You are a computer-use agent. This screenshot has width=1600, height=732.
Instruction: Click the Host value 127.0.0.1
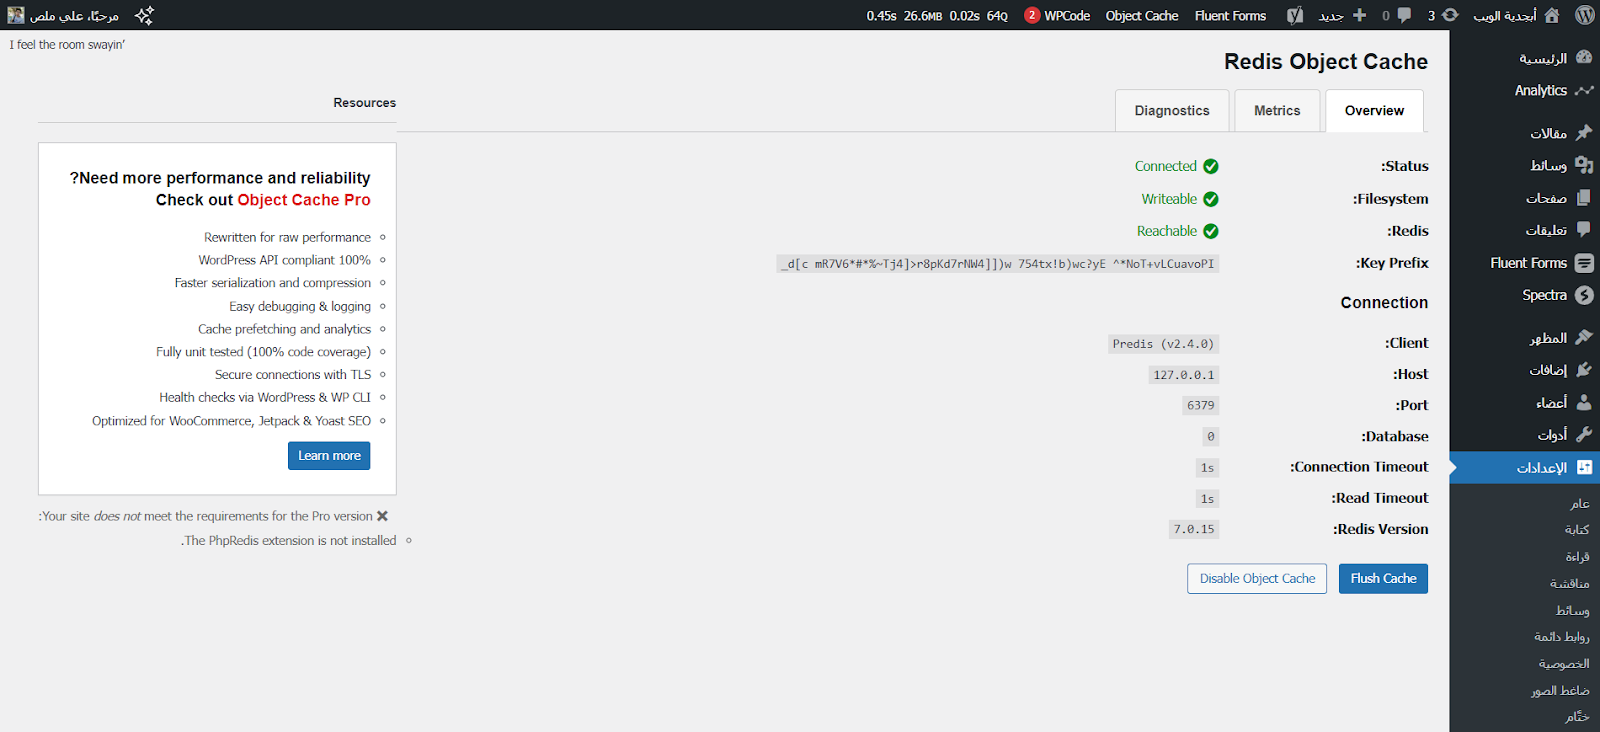pos(1184,375)
